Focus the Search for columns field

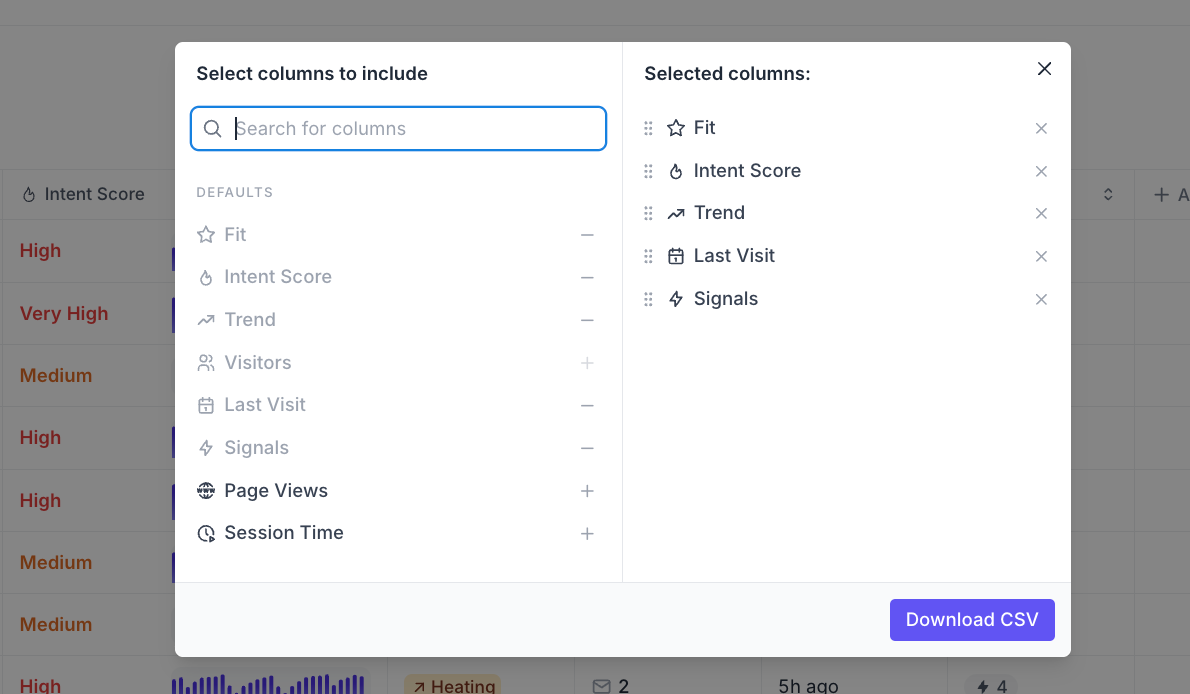pos(410,128)
